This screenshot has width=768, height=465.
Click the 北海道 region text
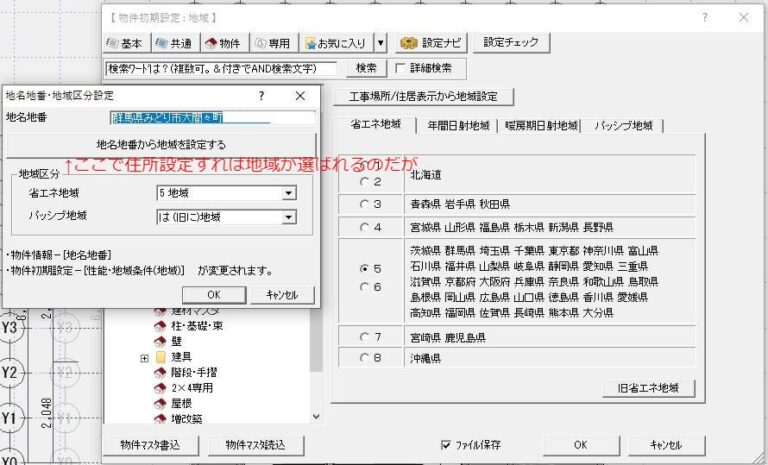click(426, 175)
